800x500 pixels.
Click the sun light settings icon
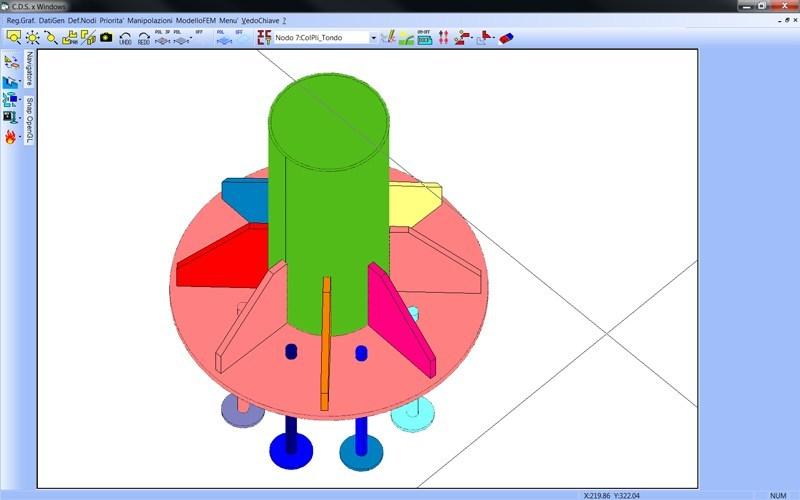(x=32, y=37)
